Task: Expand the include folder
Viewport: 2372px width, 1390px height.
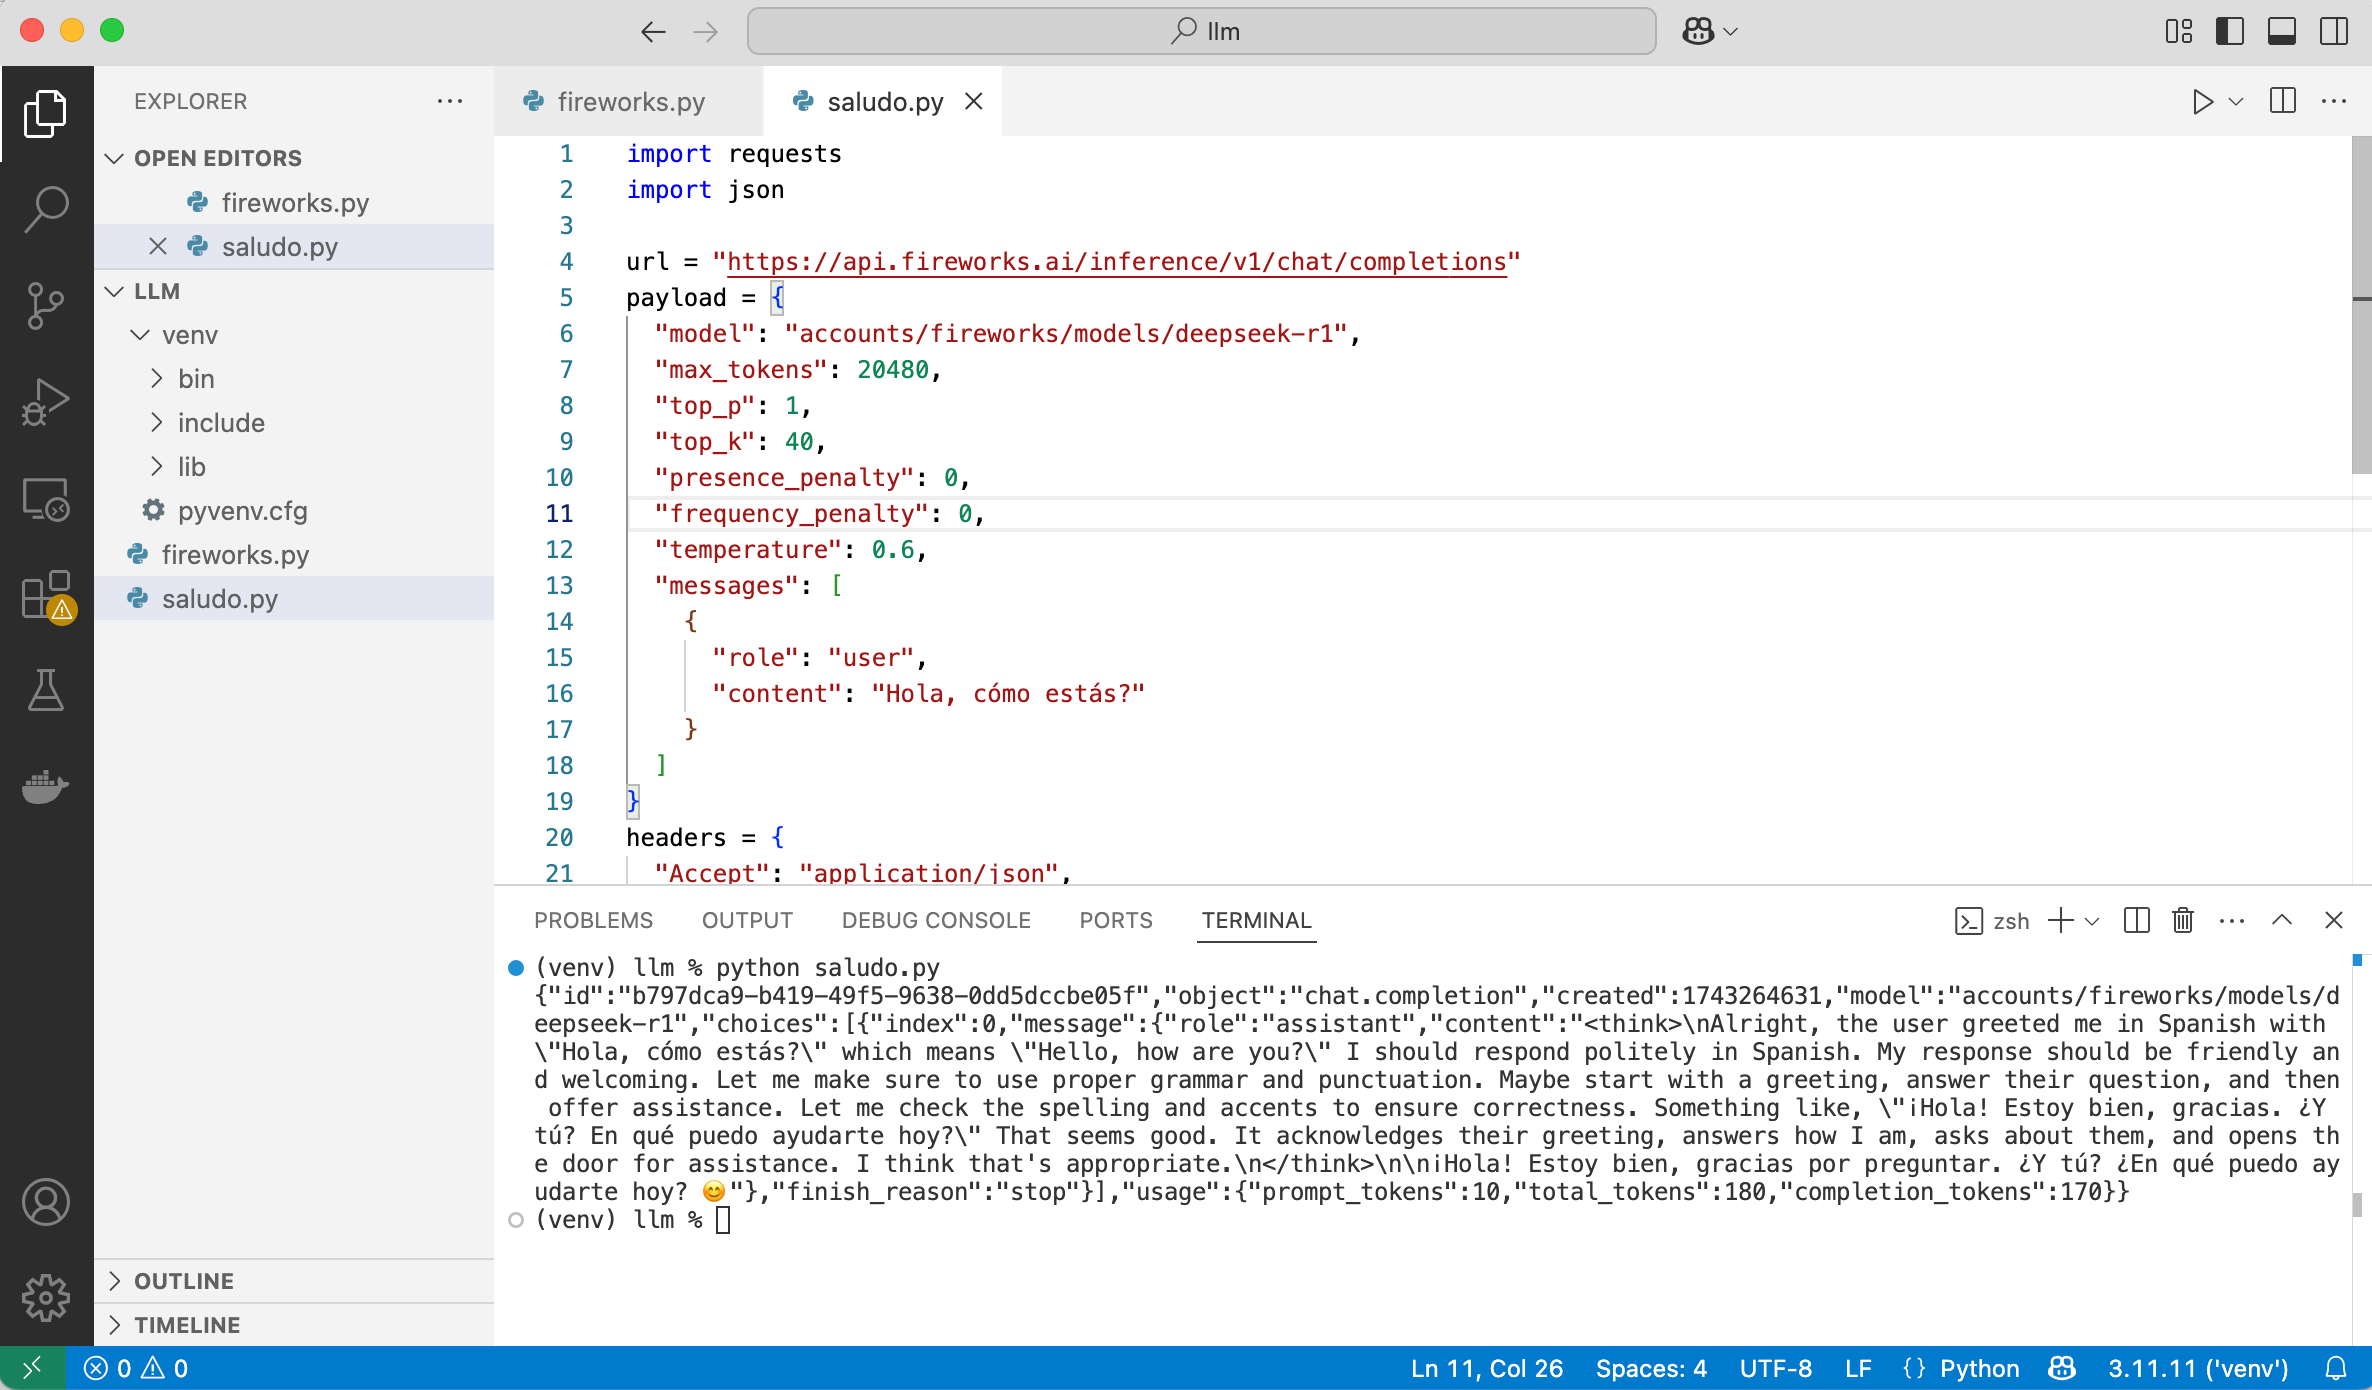Action: pyautogui.click(x=157, y=423)
